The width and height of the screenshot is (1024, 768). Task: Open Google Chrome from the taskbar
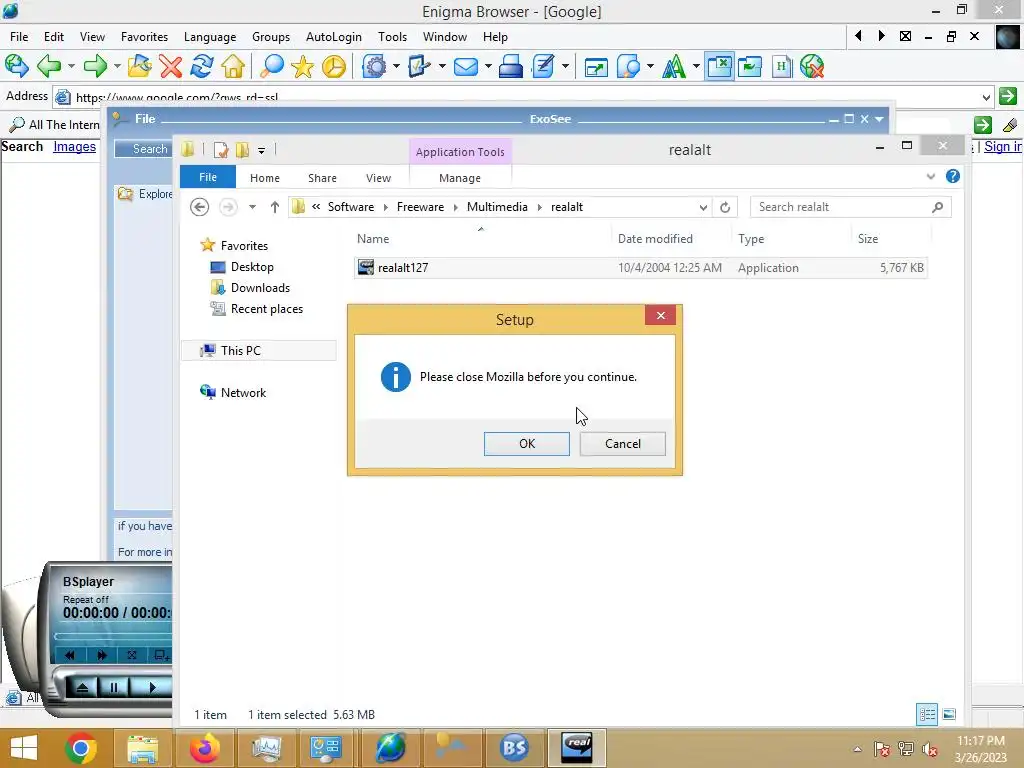81,748
